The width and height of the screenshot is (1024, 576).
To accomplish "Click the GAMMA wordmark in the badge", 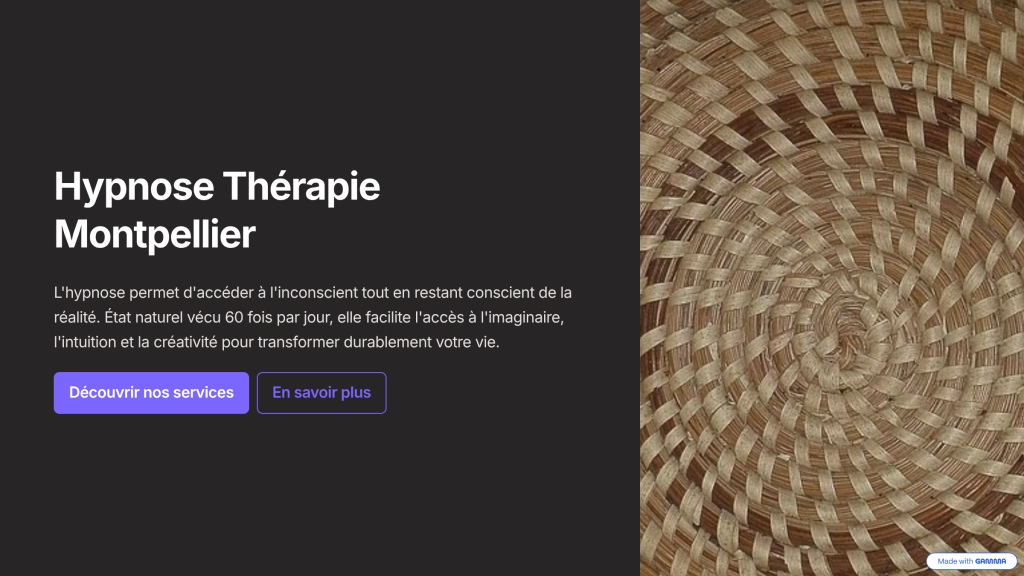I will (990, 561).
